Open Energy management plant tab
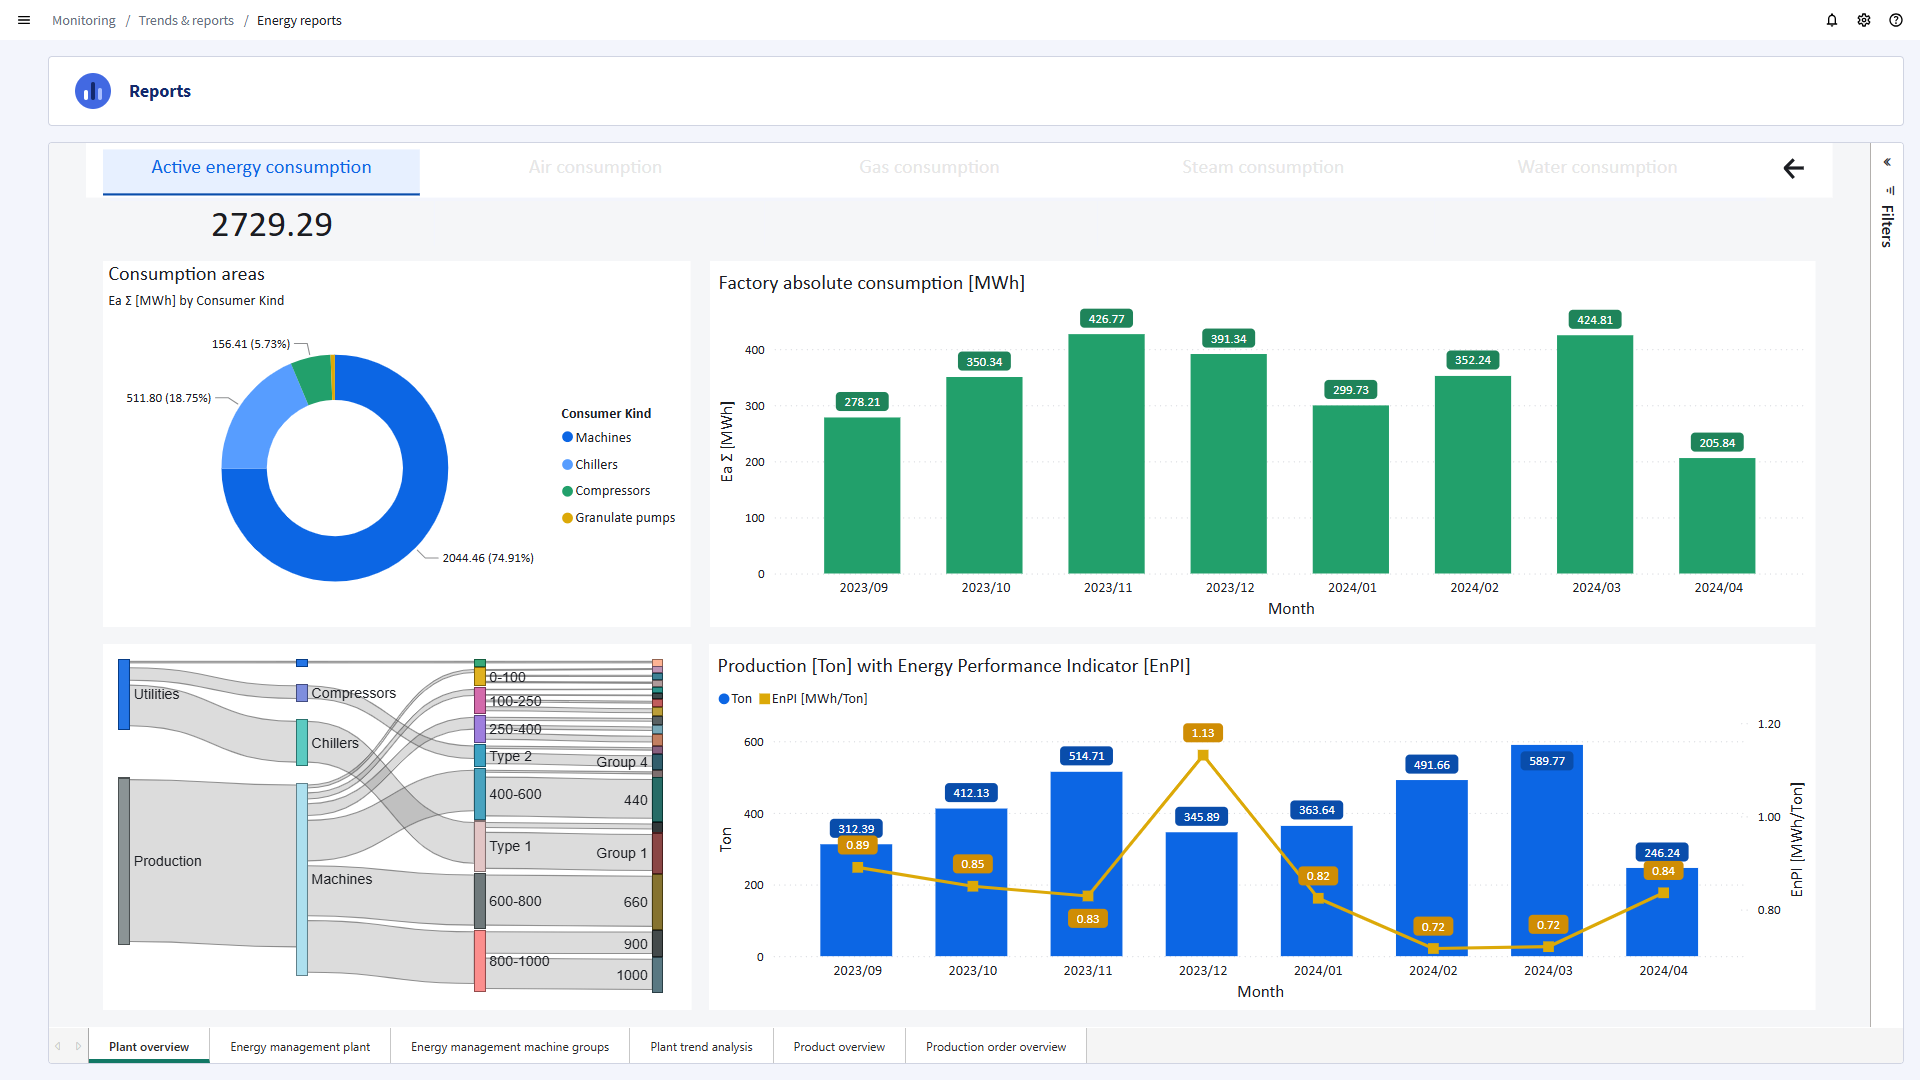Image resolution: width=1920 pixels, height=1080 pixels. click(x=300, y=1047)
